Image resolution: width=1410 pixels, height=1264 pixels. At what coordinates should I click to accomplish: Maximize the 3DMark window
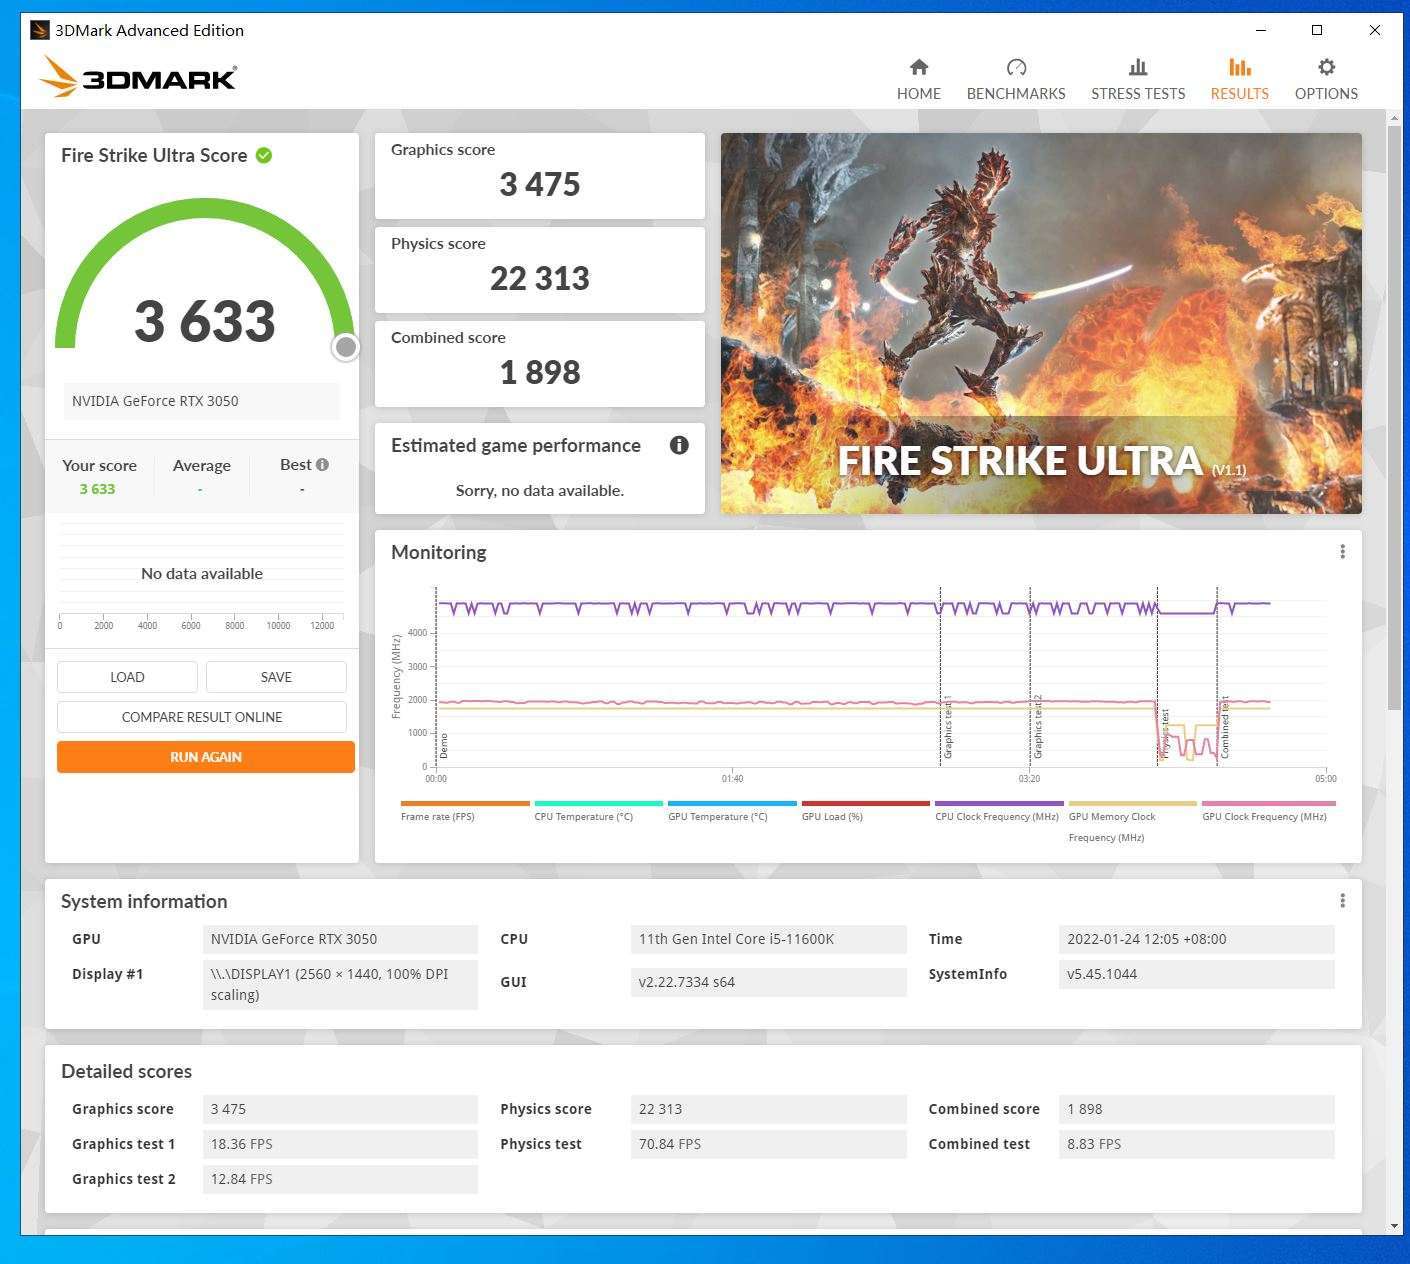click(x=1317, y=30)
